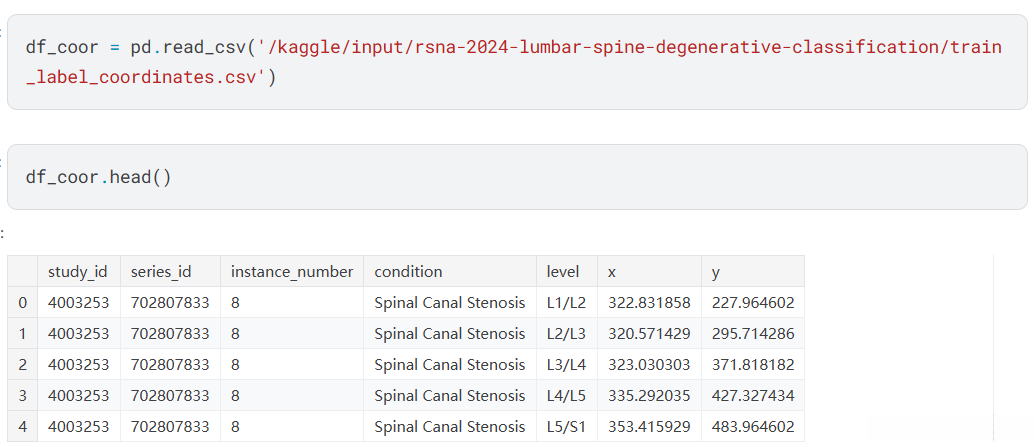
Task: Click the level column header
Action: (563, 271)
